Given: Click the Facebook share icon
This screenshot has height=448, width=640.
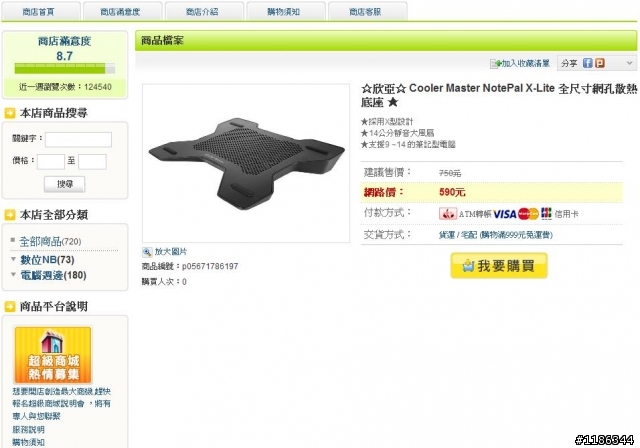Looking at the screenshot, I should (x=587, y=63).
